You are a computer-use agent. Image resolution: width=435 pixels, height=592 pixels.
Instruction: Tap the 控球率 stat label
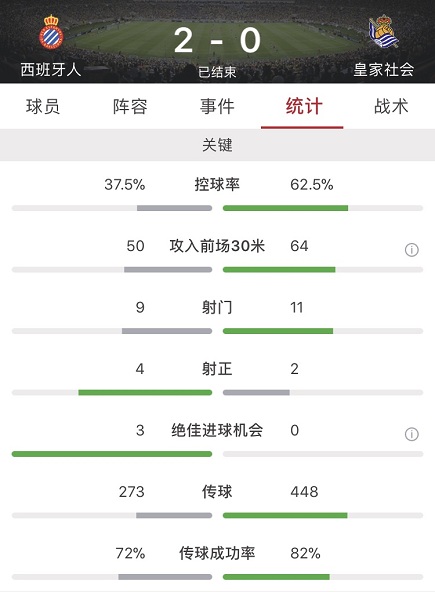[217, 185]
